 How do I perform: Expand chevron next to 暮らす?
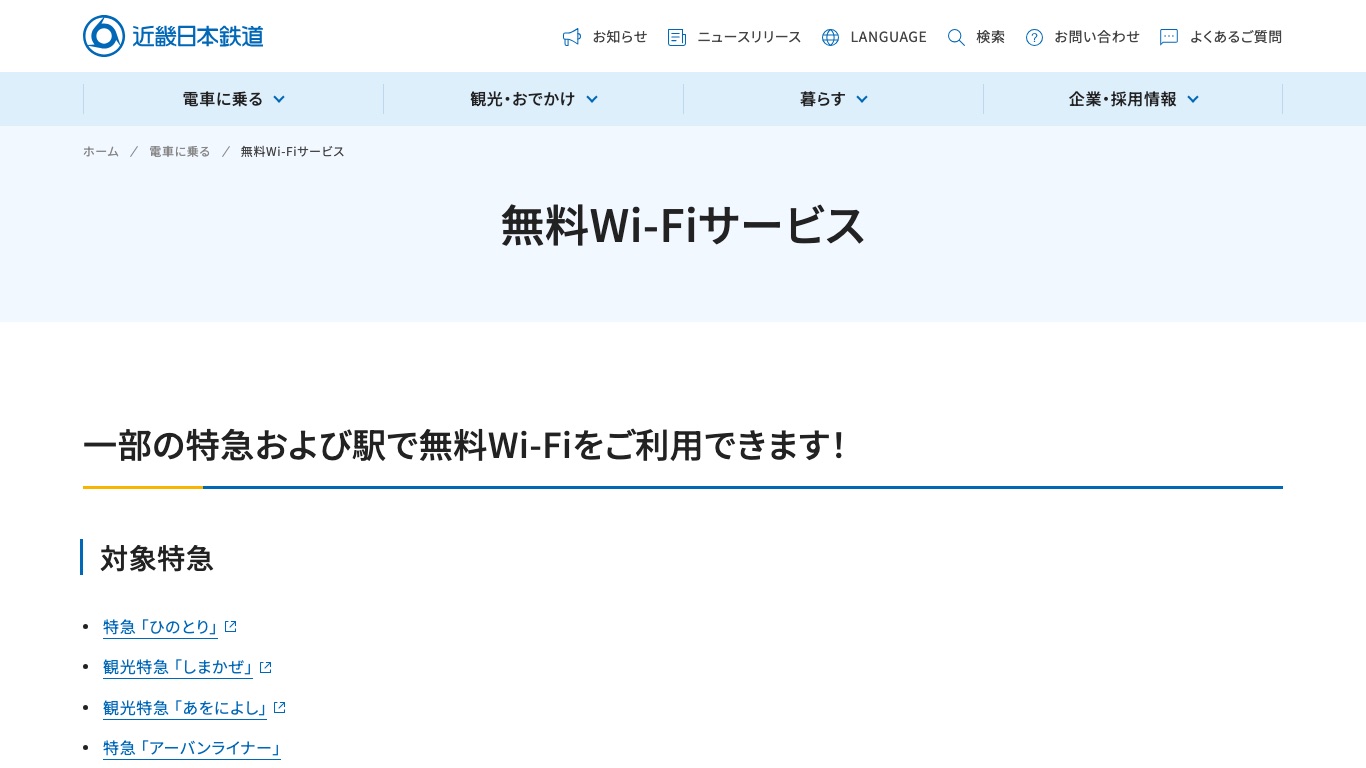862,99
